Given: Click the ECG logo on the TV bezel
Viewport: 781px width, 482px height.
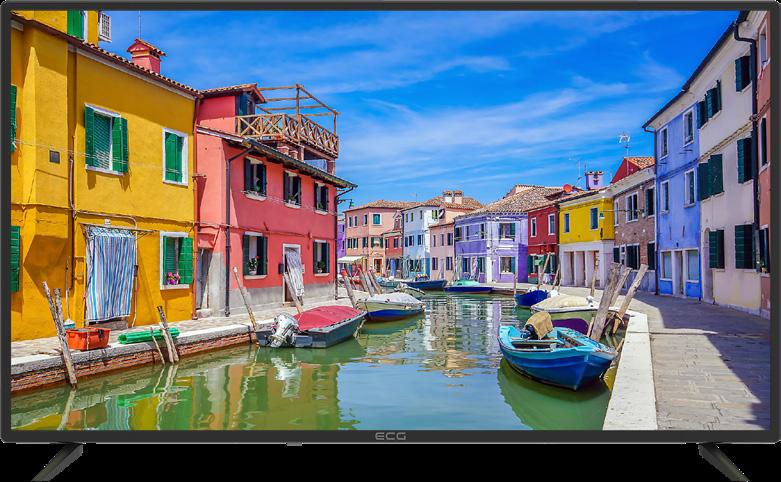Looking at the screenshot, I should click(x=390, y=437).
